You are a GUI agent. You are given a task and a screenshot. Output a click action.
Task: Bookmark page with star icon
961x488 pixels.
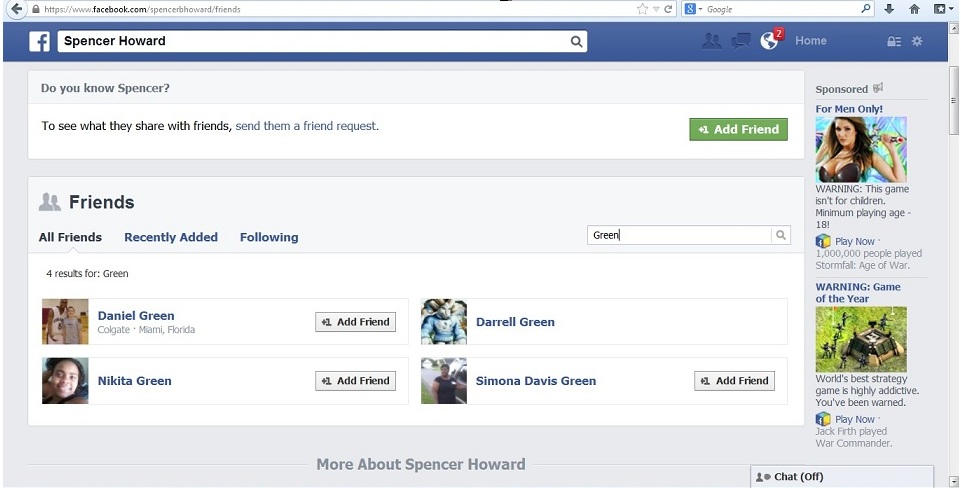(642, 9)
